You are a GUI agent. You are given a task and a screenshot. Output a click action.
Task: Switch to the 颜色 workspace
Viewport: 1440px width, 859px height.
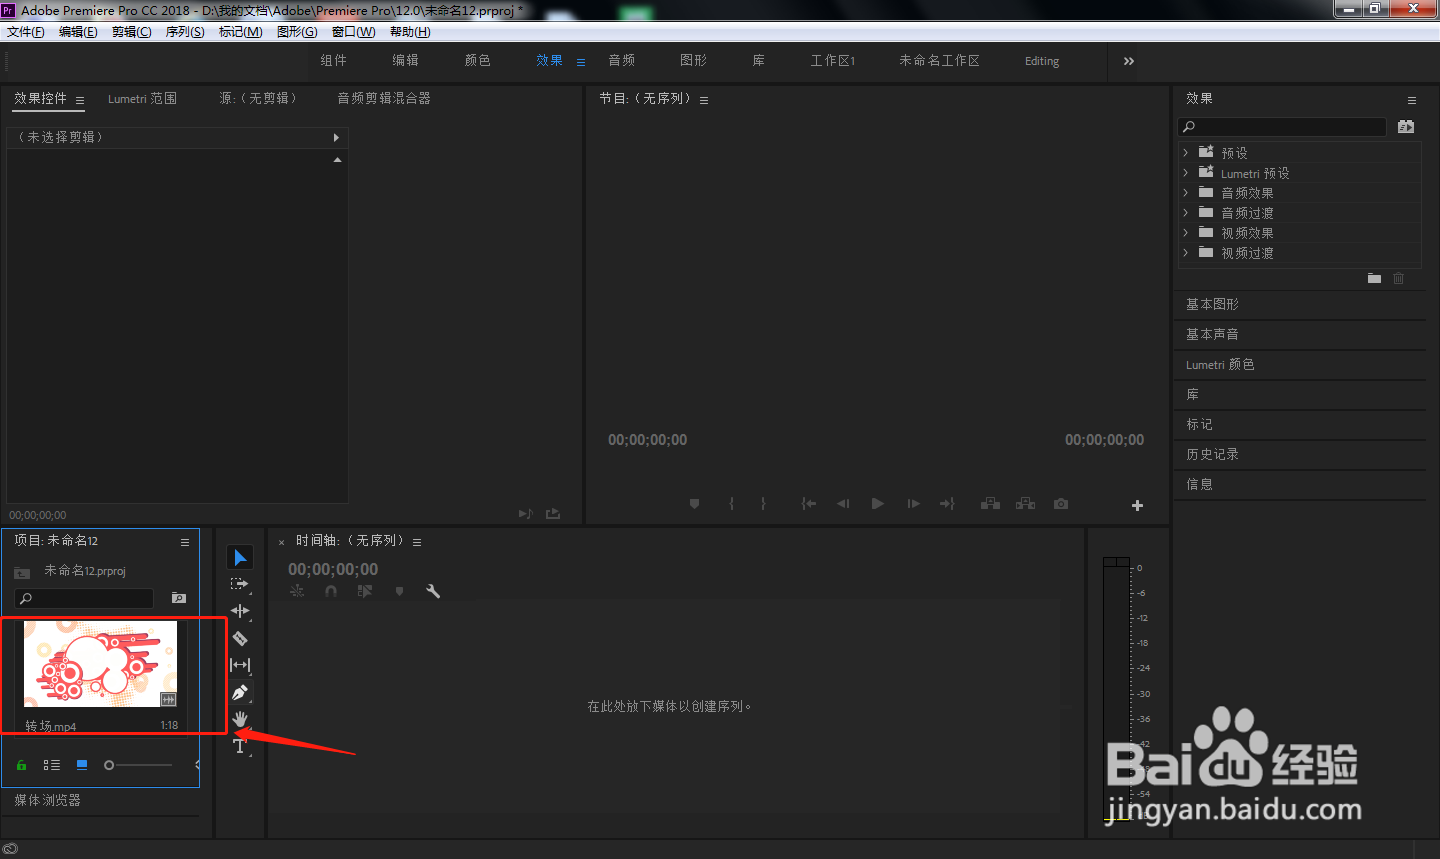coord(478,61)
